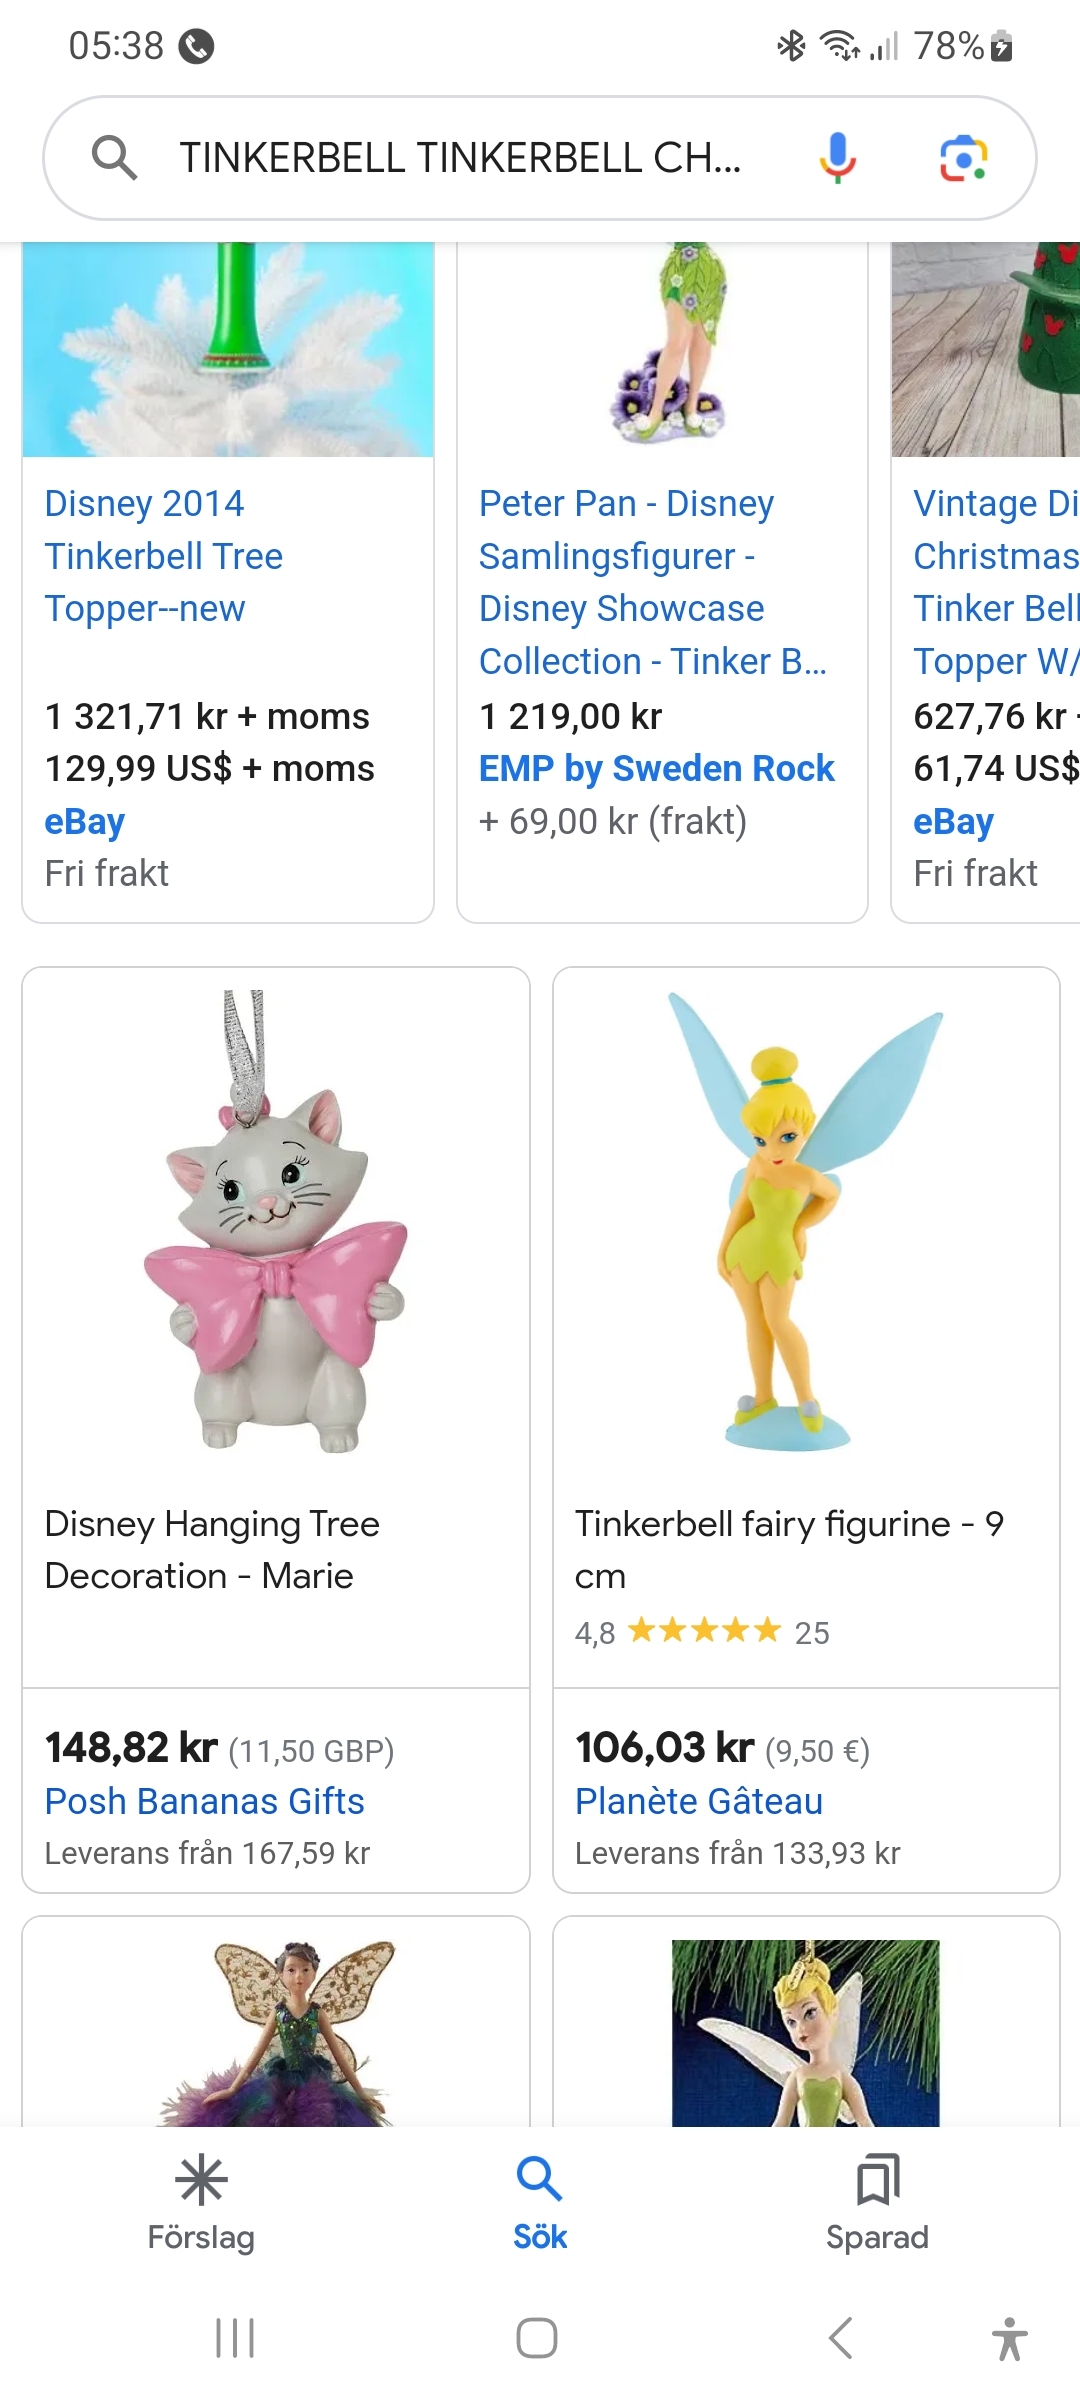The width and height of the screenshot is (1080, 2400).
Task: Tap the Android back arrow
Action: point(841,2338)
